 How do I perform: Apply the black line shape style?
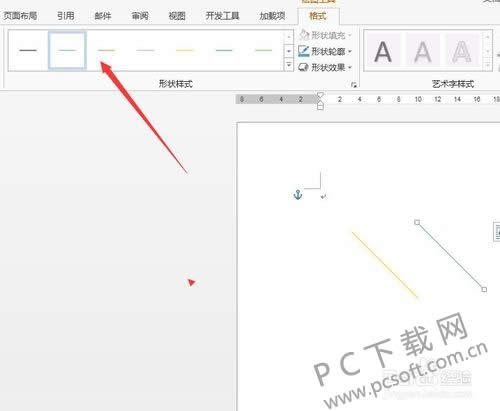tap(28, 50)
